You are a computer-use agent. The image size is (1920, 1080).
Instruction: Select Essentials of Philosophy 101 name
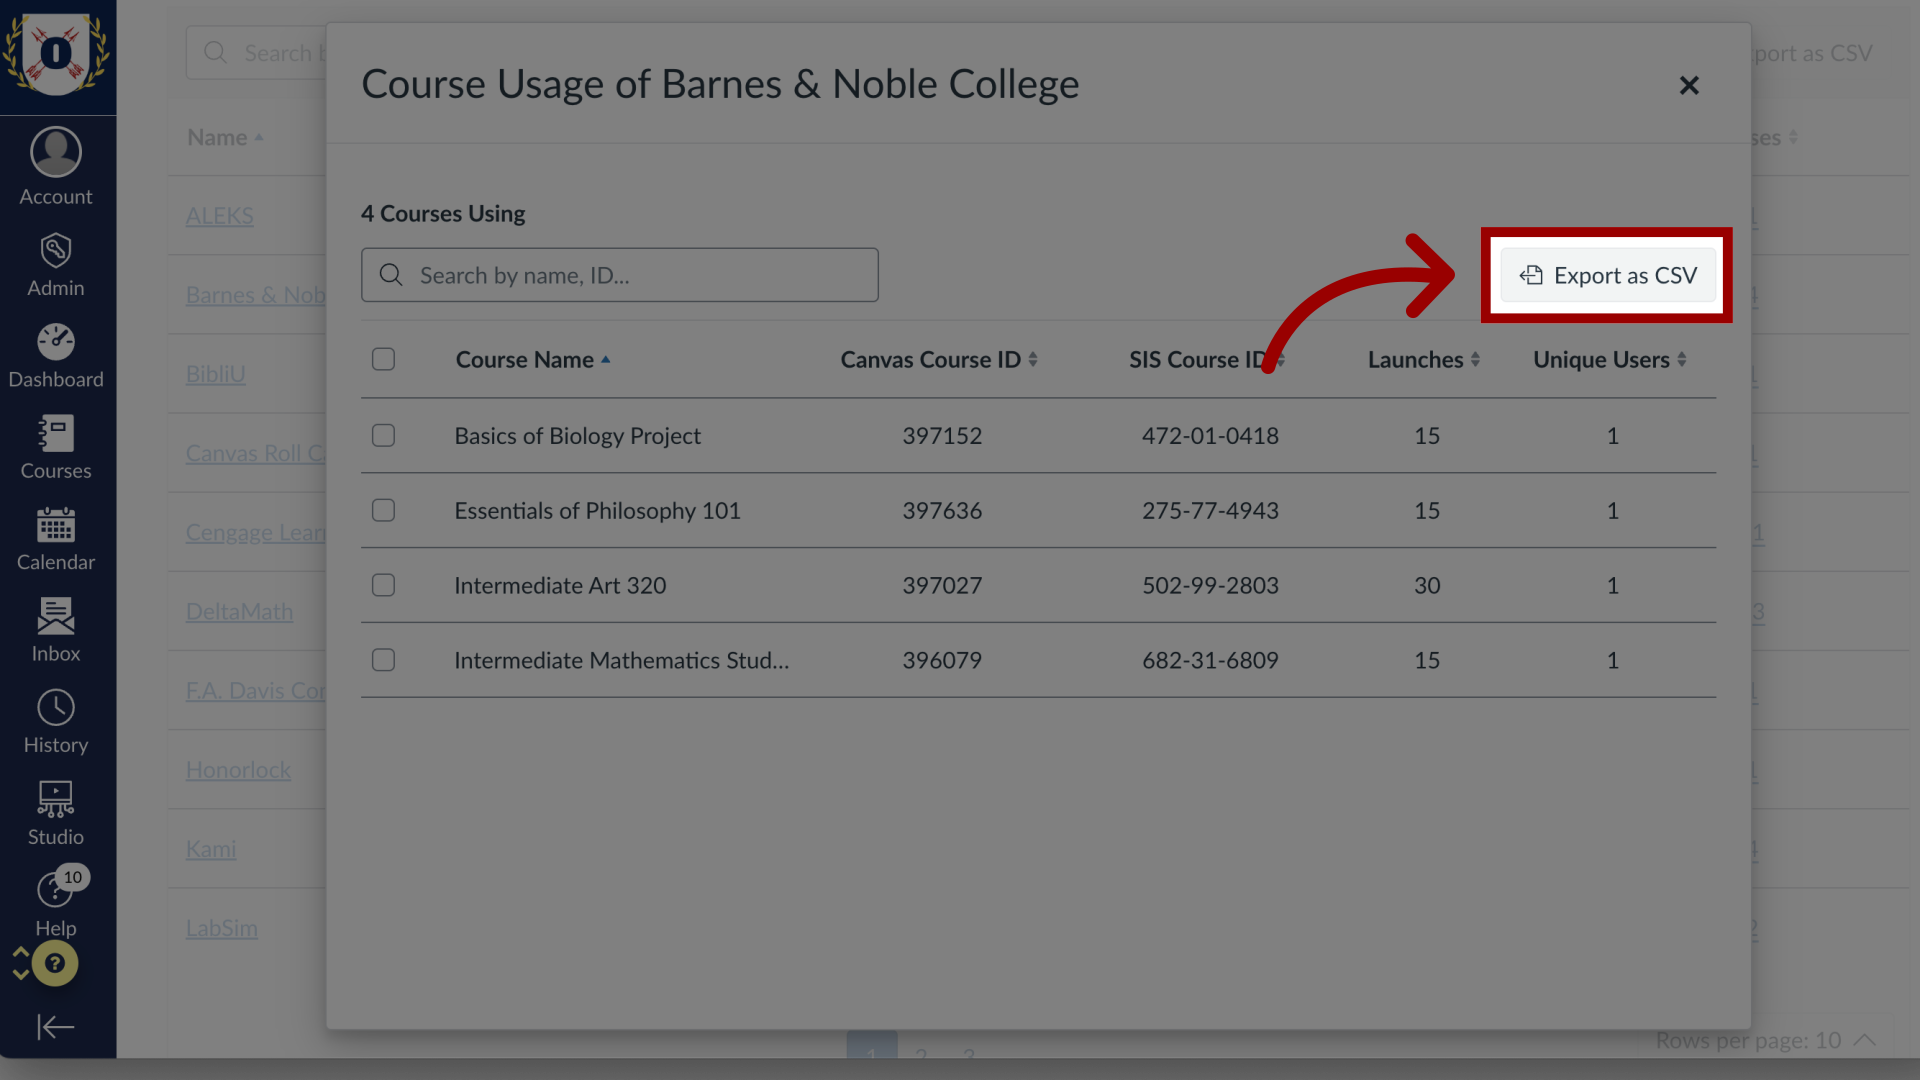tap(597, 510)
